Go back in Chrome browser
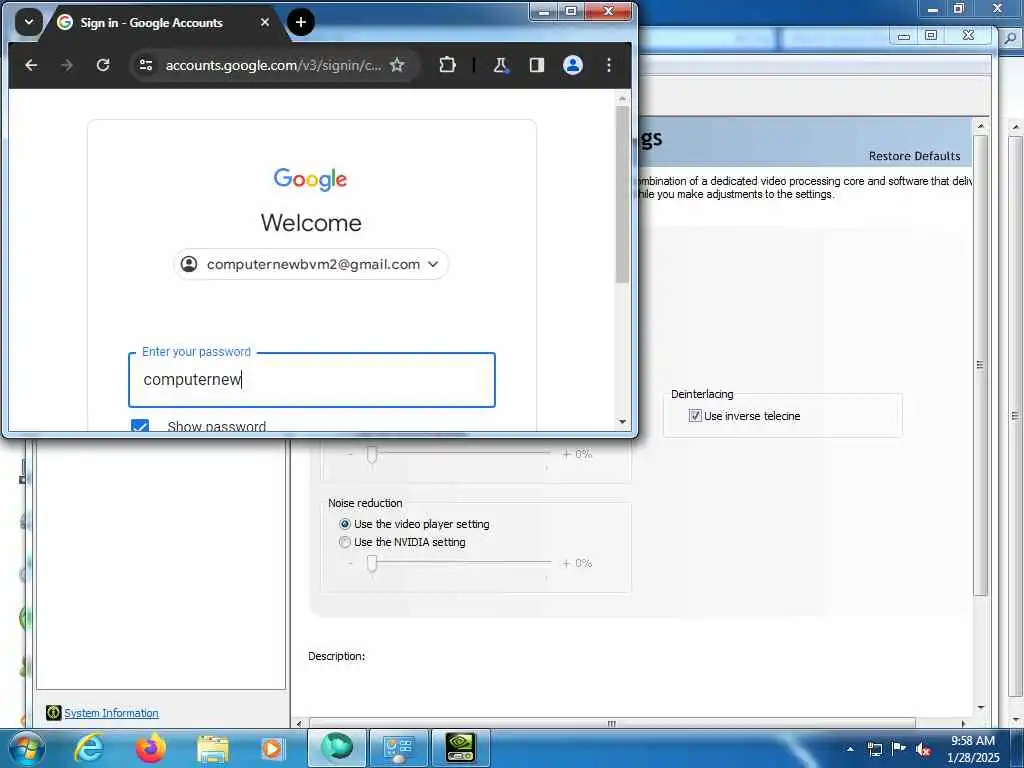The width and height of the screenshot is (1024, 768). tap(31, 65)
